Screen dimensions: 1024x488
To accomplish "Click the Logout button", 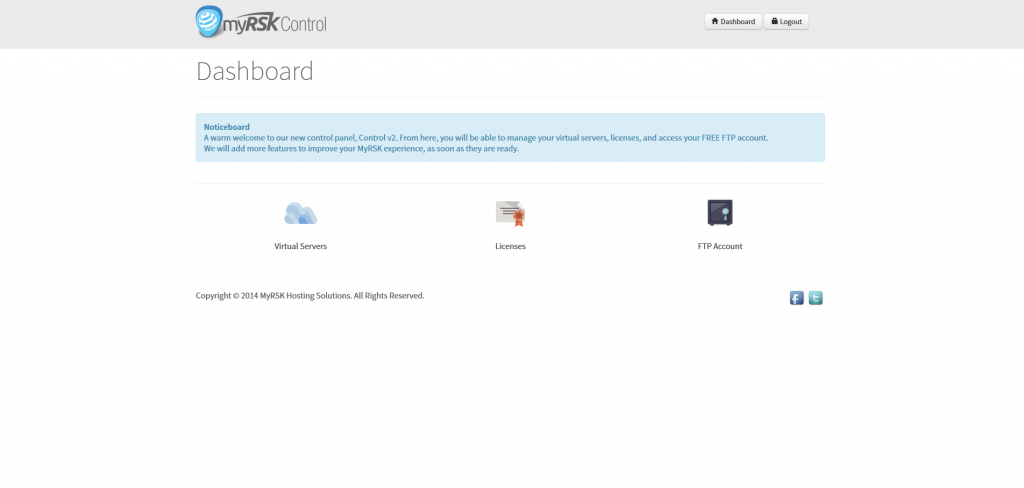I will (786, 22).
